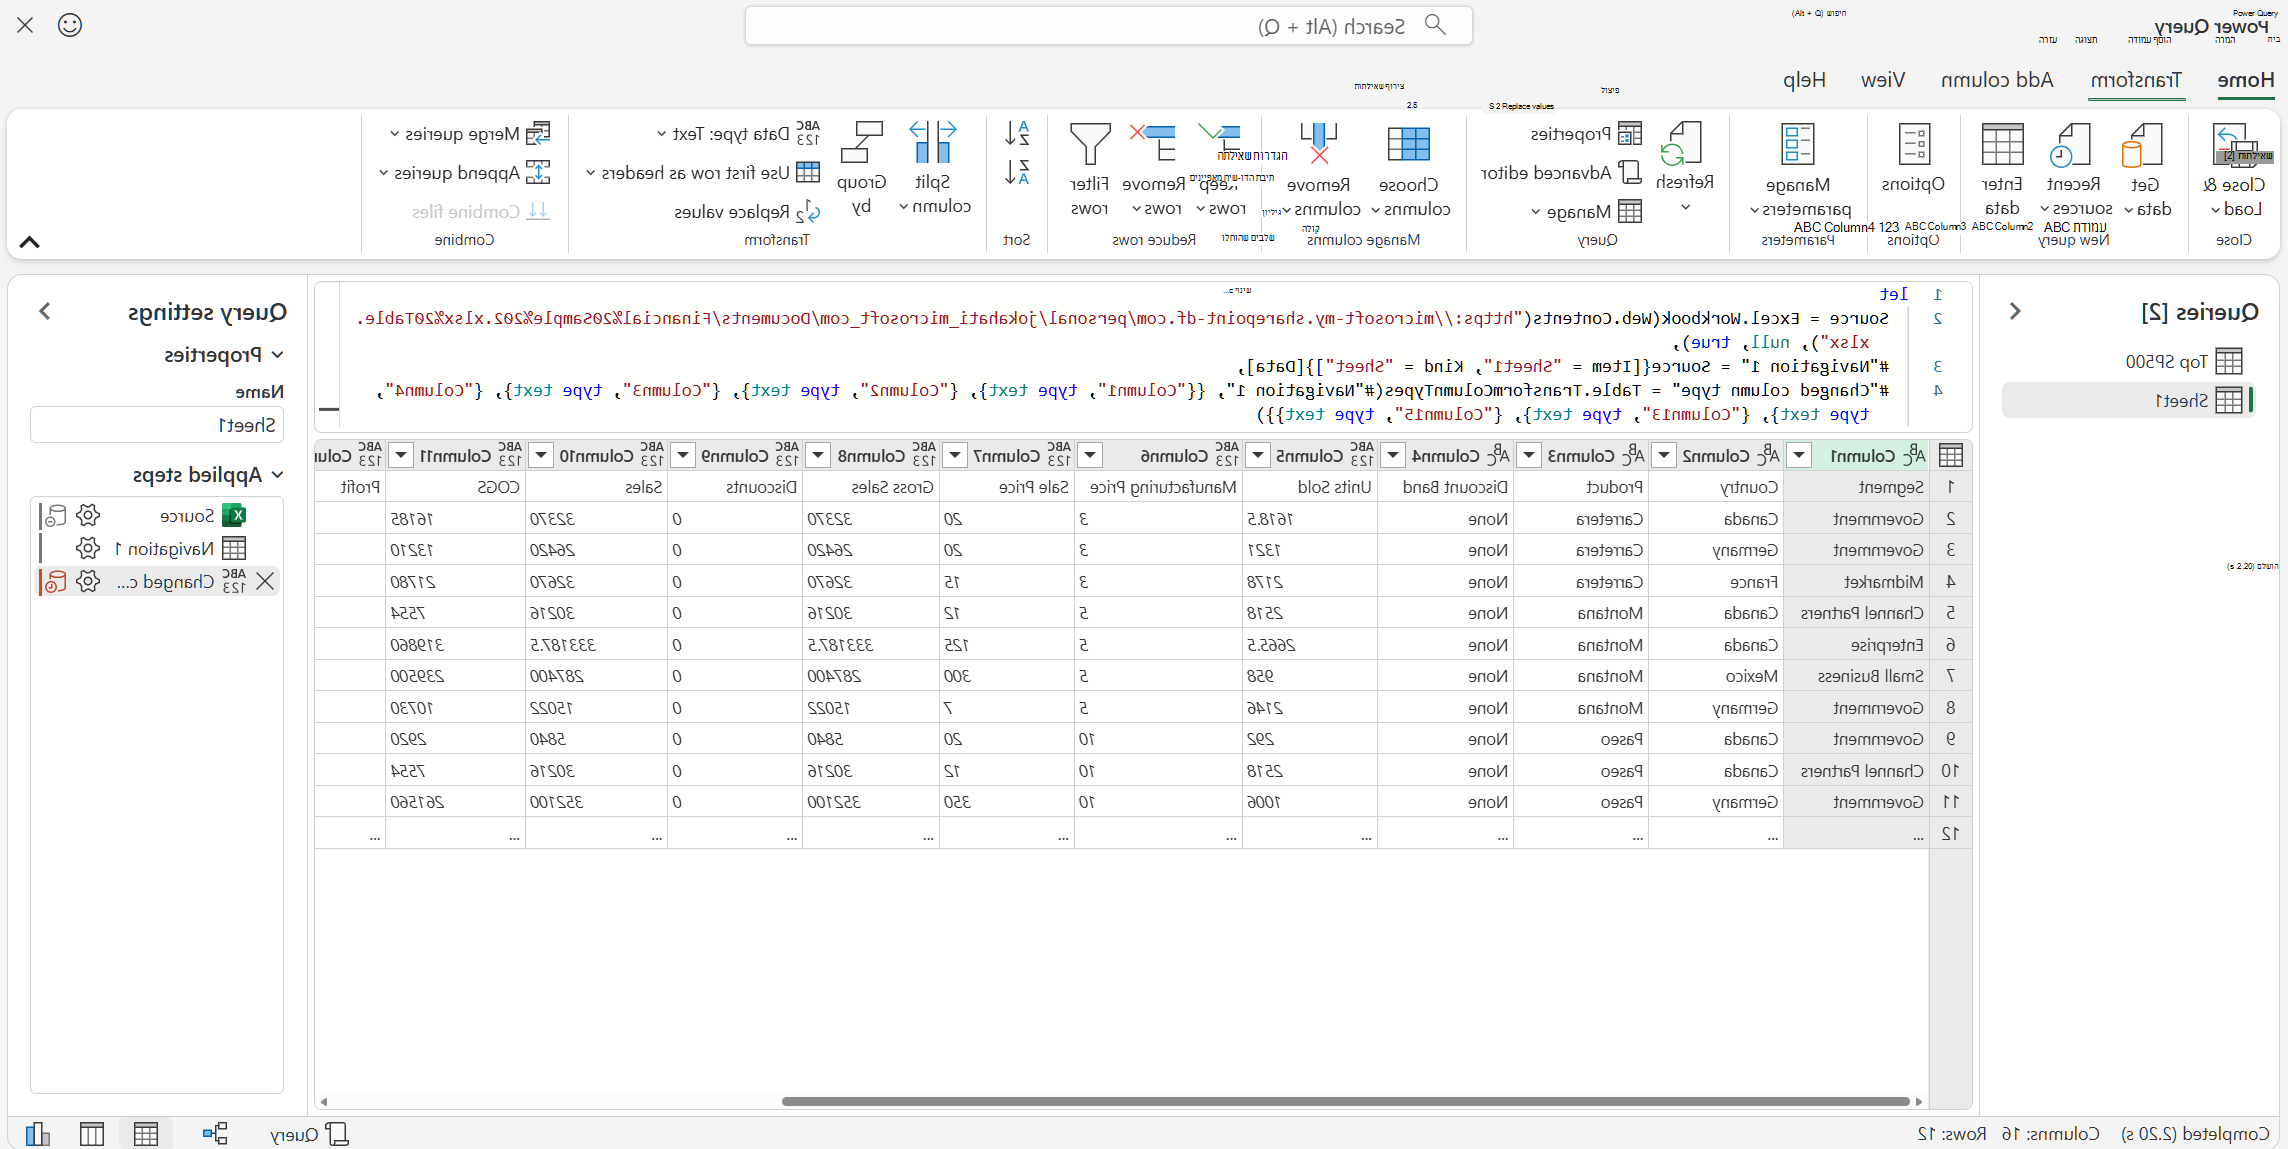Switch to the Add column tab
The image size is (2288, 1149).
pyautogui.click(x=1997, y=80)
